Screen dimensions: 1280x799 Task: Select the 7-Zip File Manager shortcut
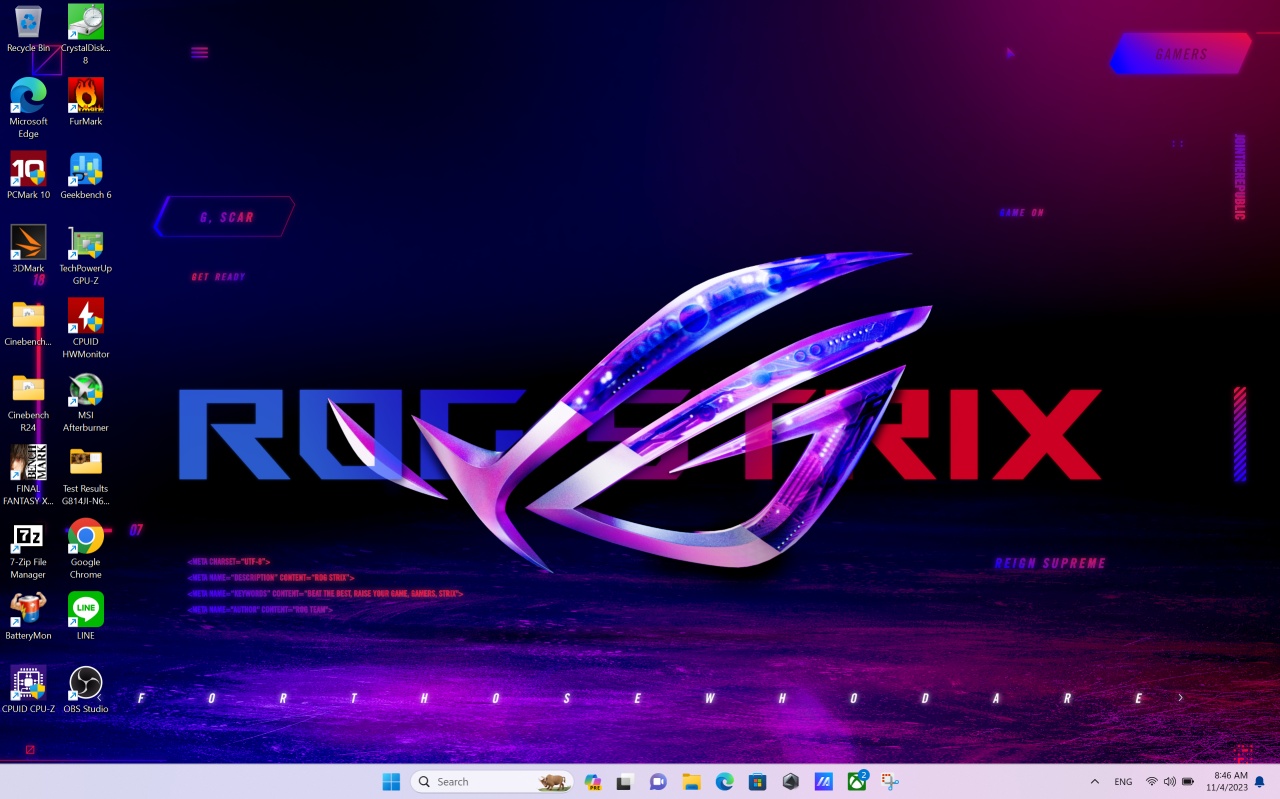tap(28, 549)
